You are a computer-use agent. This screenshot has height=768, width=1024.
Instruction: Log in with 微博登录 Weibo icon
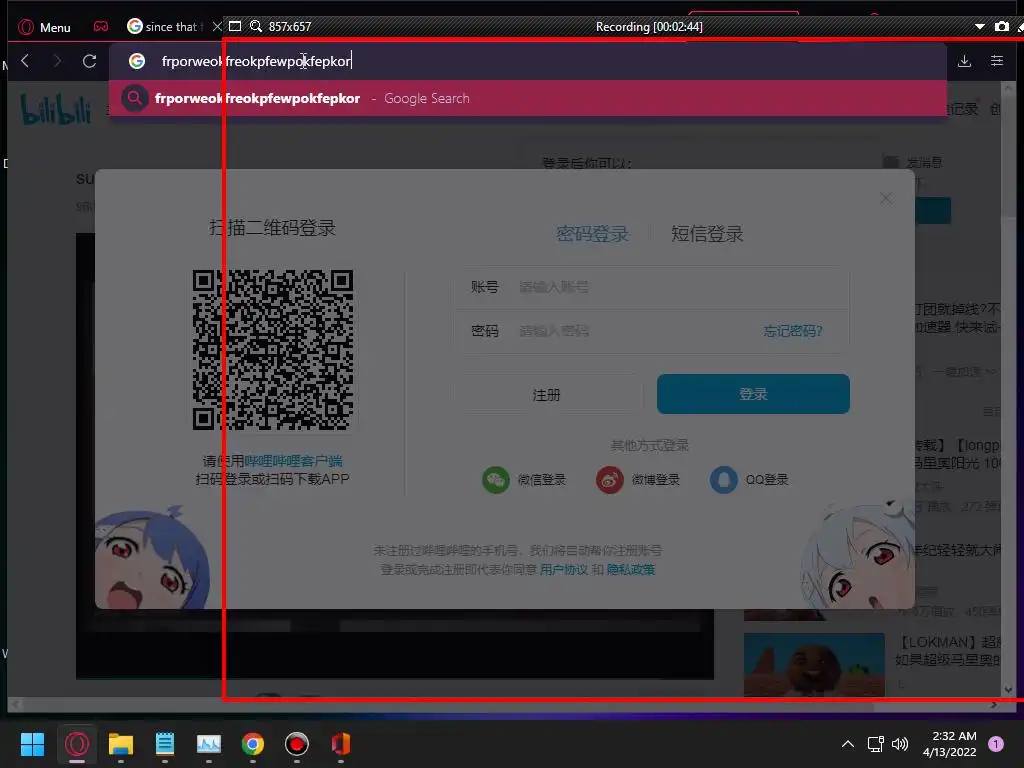(609, 480)
